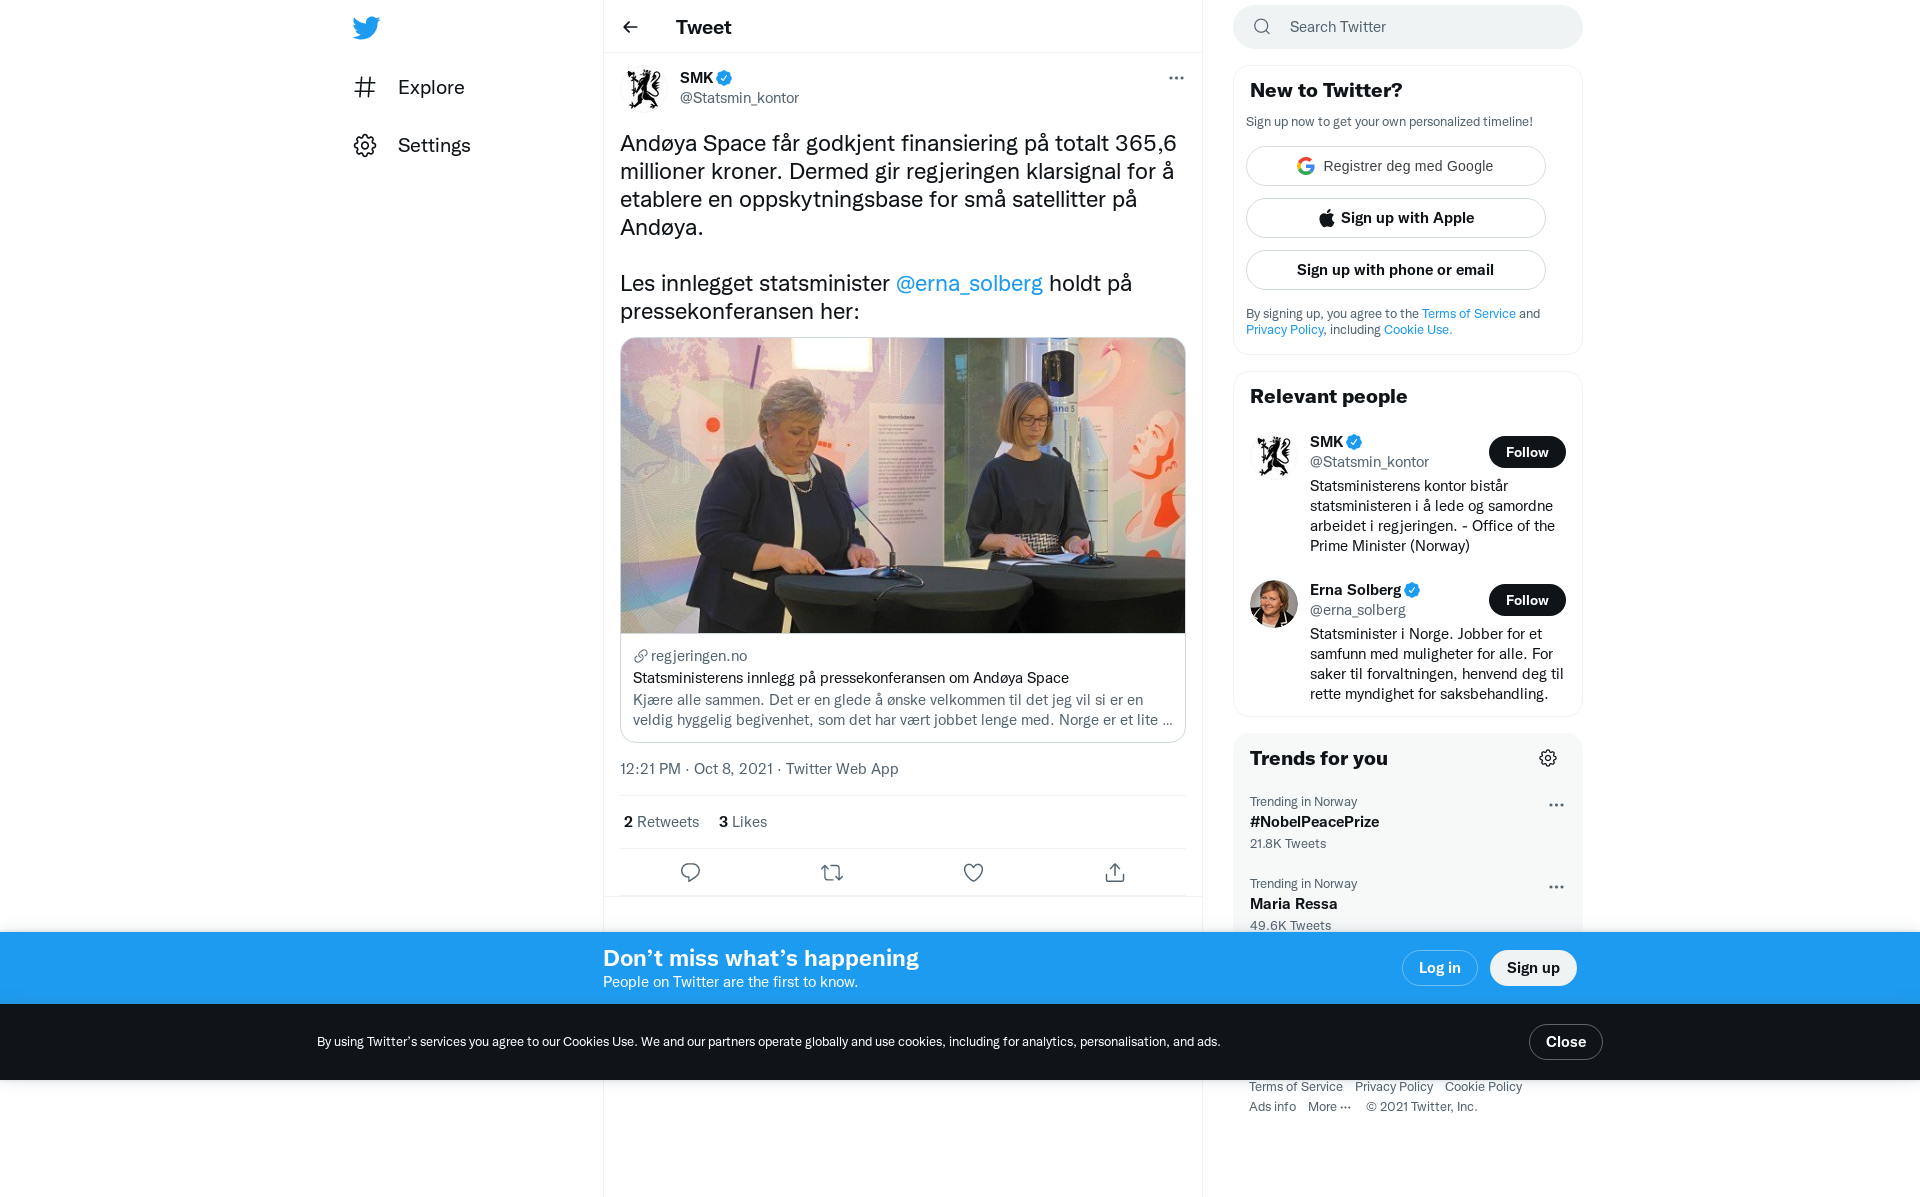Expand options for #NobelPeacePrize trend
1920x1197 pixels.
tap(1556, 805)
